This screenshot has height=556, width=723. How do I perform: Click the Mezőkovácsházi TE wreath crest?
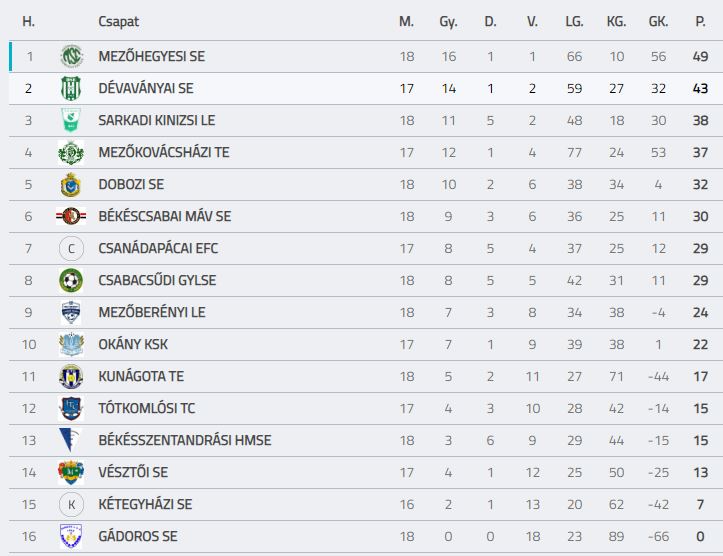click(x=71, y=153)
